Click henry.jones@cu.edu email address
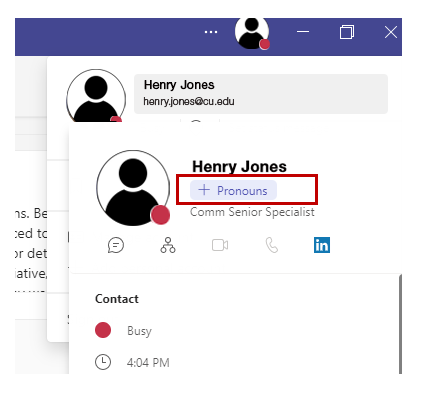 (x=189, y=101)
